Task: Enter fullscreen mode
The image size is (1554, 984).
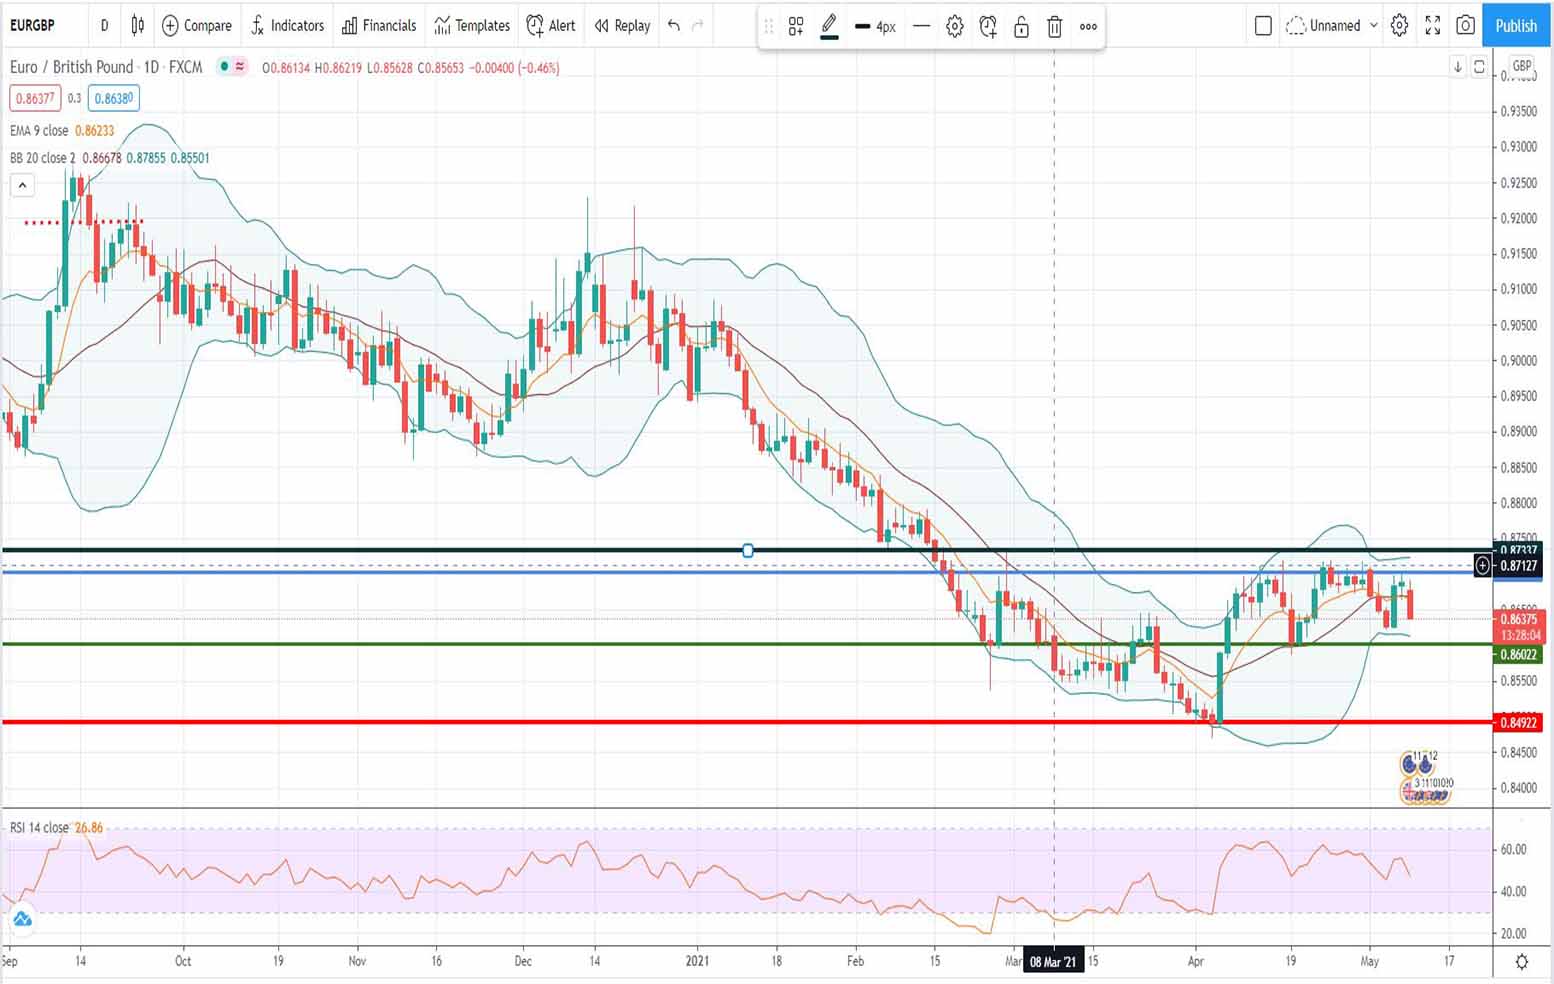Action: tap(1432, 26)
